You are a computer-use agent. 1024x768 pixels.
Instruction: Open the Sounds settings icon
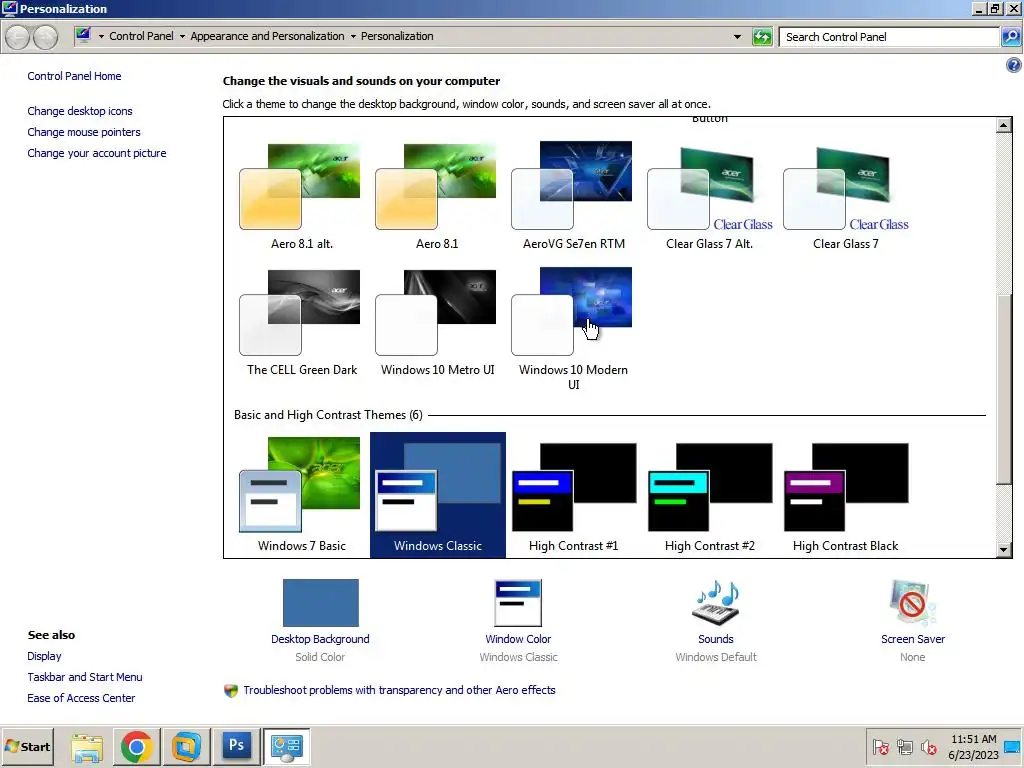click(x=716, y=603)
